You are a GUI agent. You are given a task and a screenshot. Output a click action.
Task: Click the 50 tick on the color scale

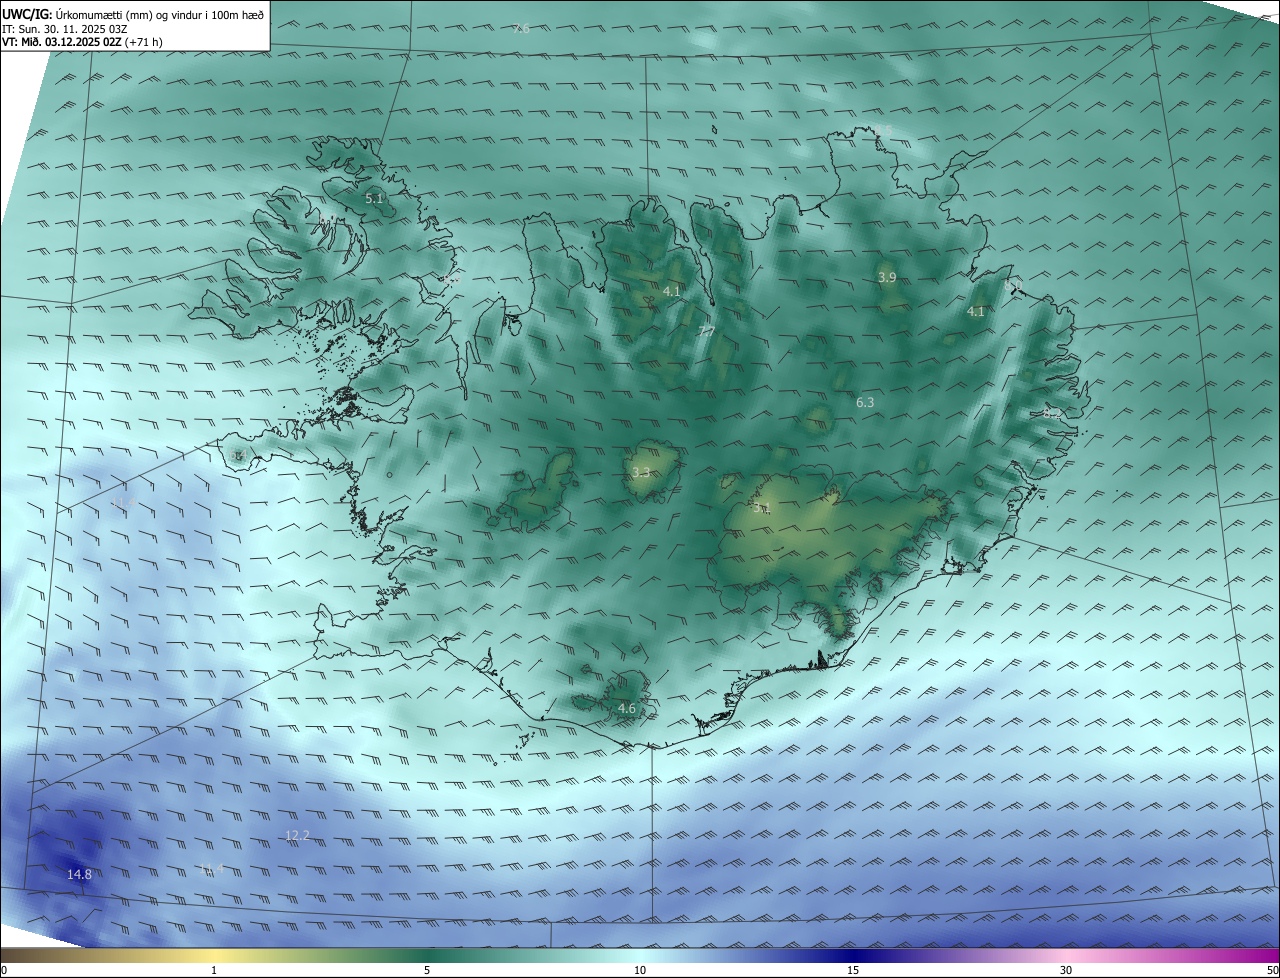point(1272,970)
